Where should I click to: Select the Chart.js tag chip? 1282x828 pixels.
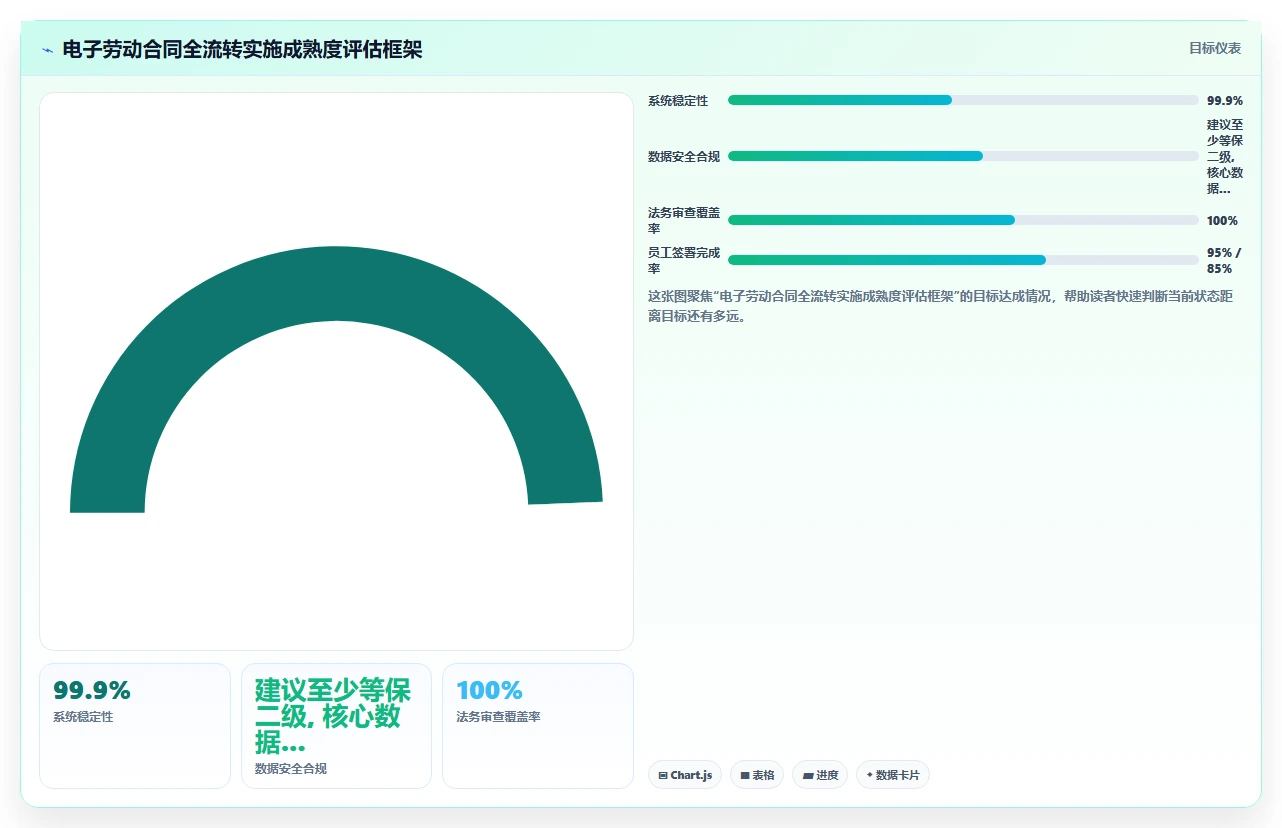point(685,775)
